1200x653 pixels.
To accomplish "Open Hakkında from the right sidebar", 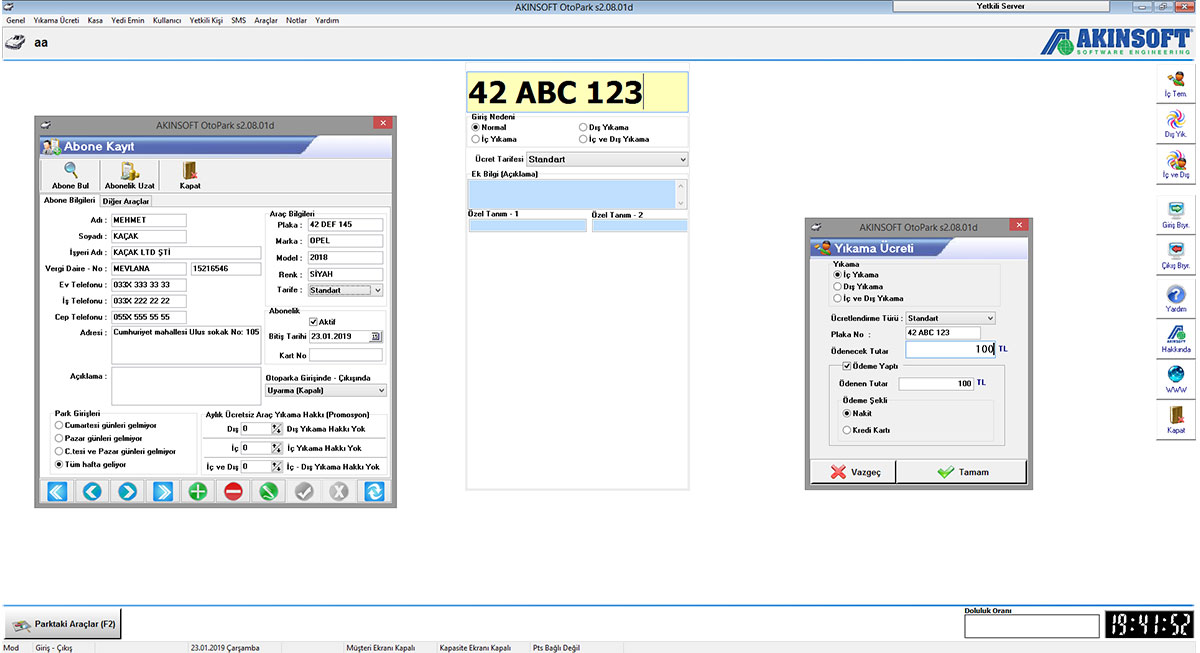I will tap(1176, 335).
